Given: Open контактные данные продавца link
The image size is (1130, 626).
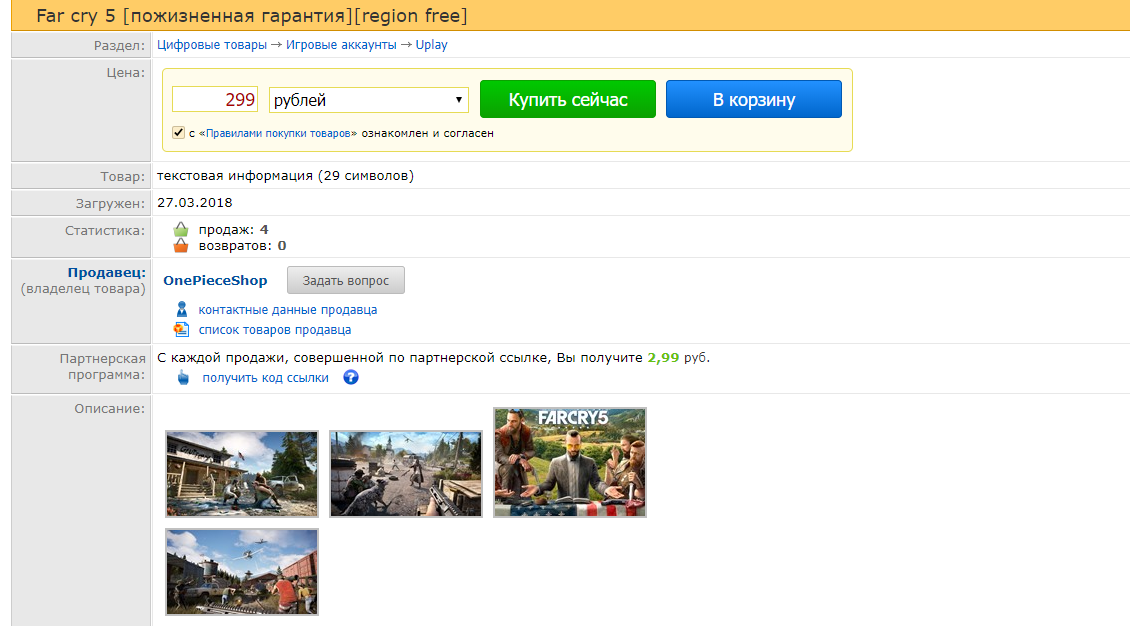Looking at the screenshot, I should tap(288, 310).
